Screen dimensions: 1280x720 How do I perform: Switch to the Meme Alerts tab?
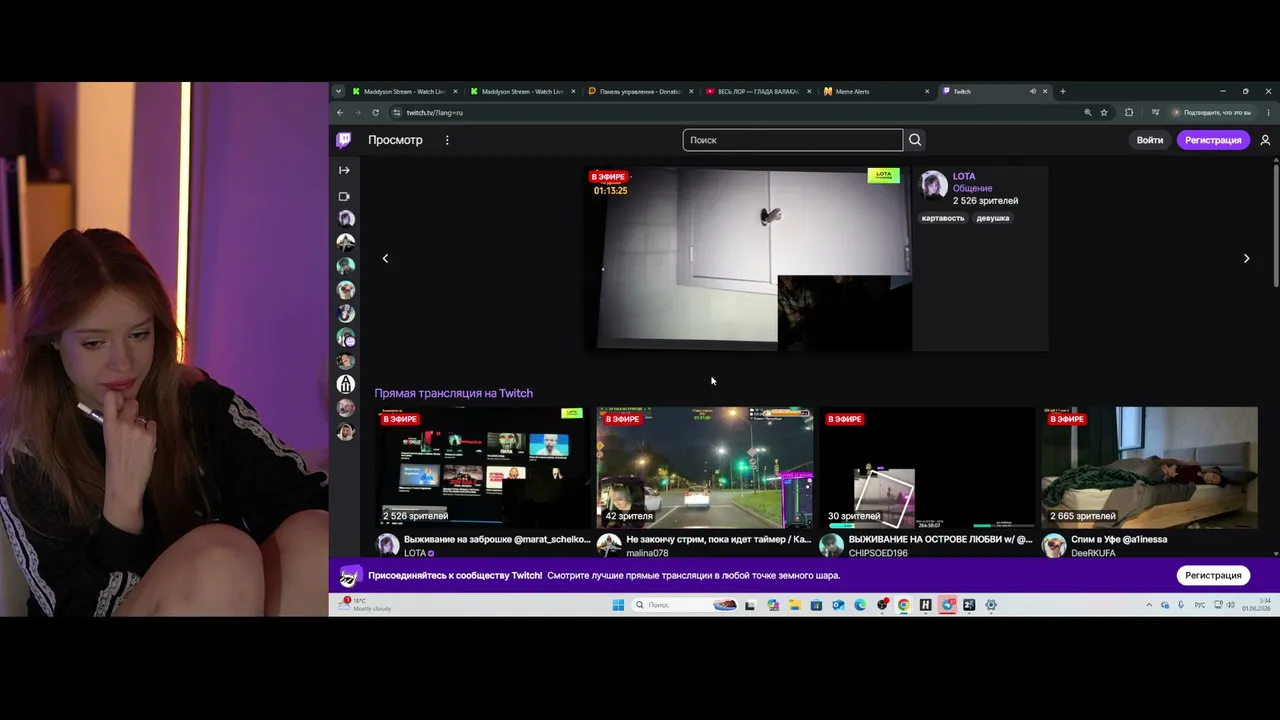click(x=876, y=91)
